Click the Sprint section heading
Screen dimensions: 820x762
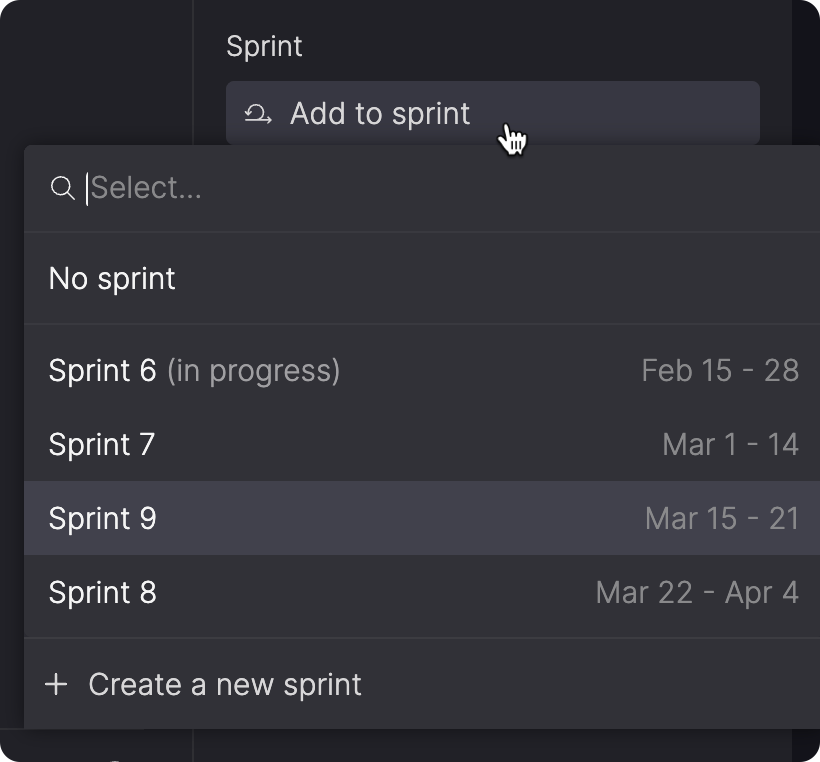pos(264,47)
